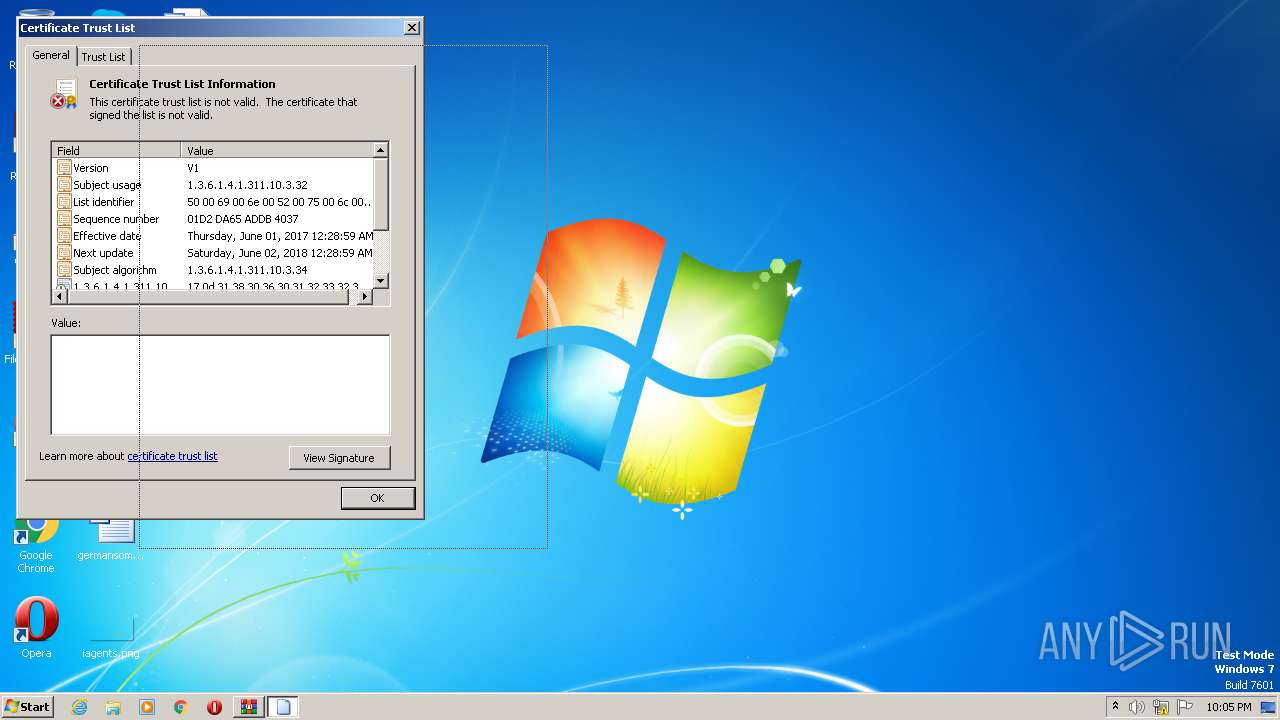The height and width of the screenshot is (720, 1280).
Task: Select the germansom... desktop file
Action: tap(111, 538)
